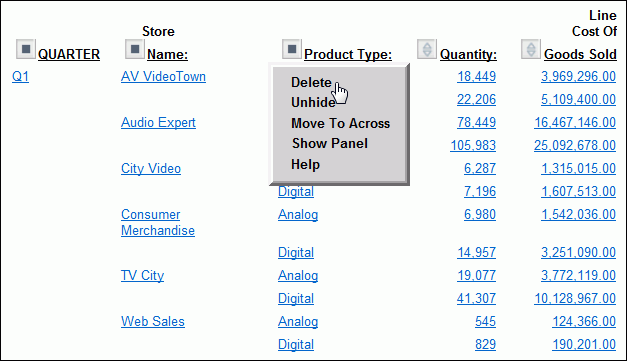Click the Quantity column sort arrows icon
Screen dimensions: 627x361
click(427, 49)
